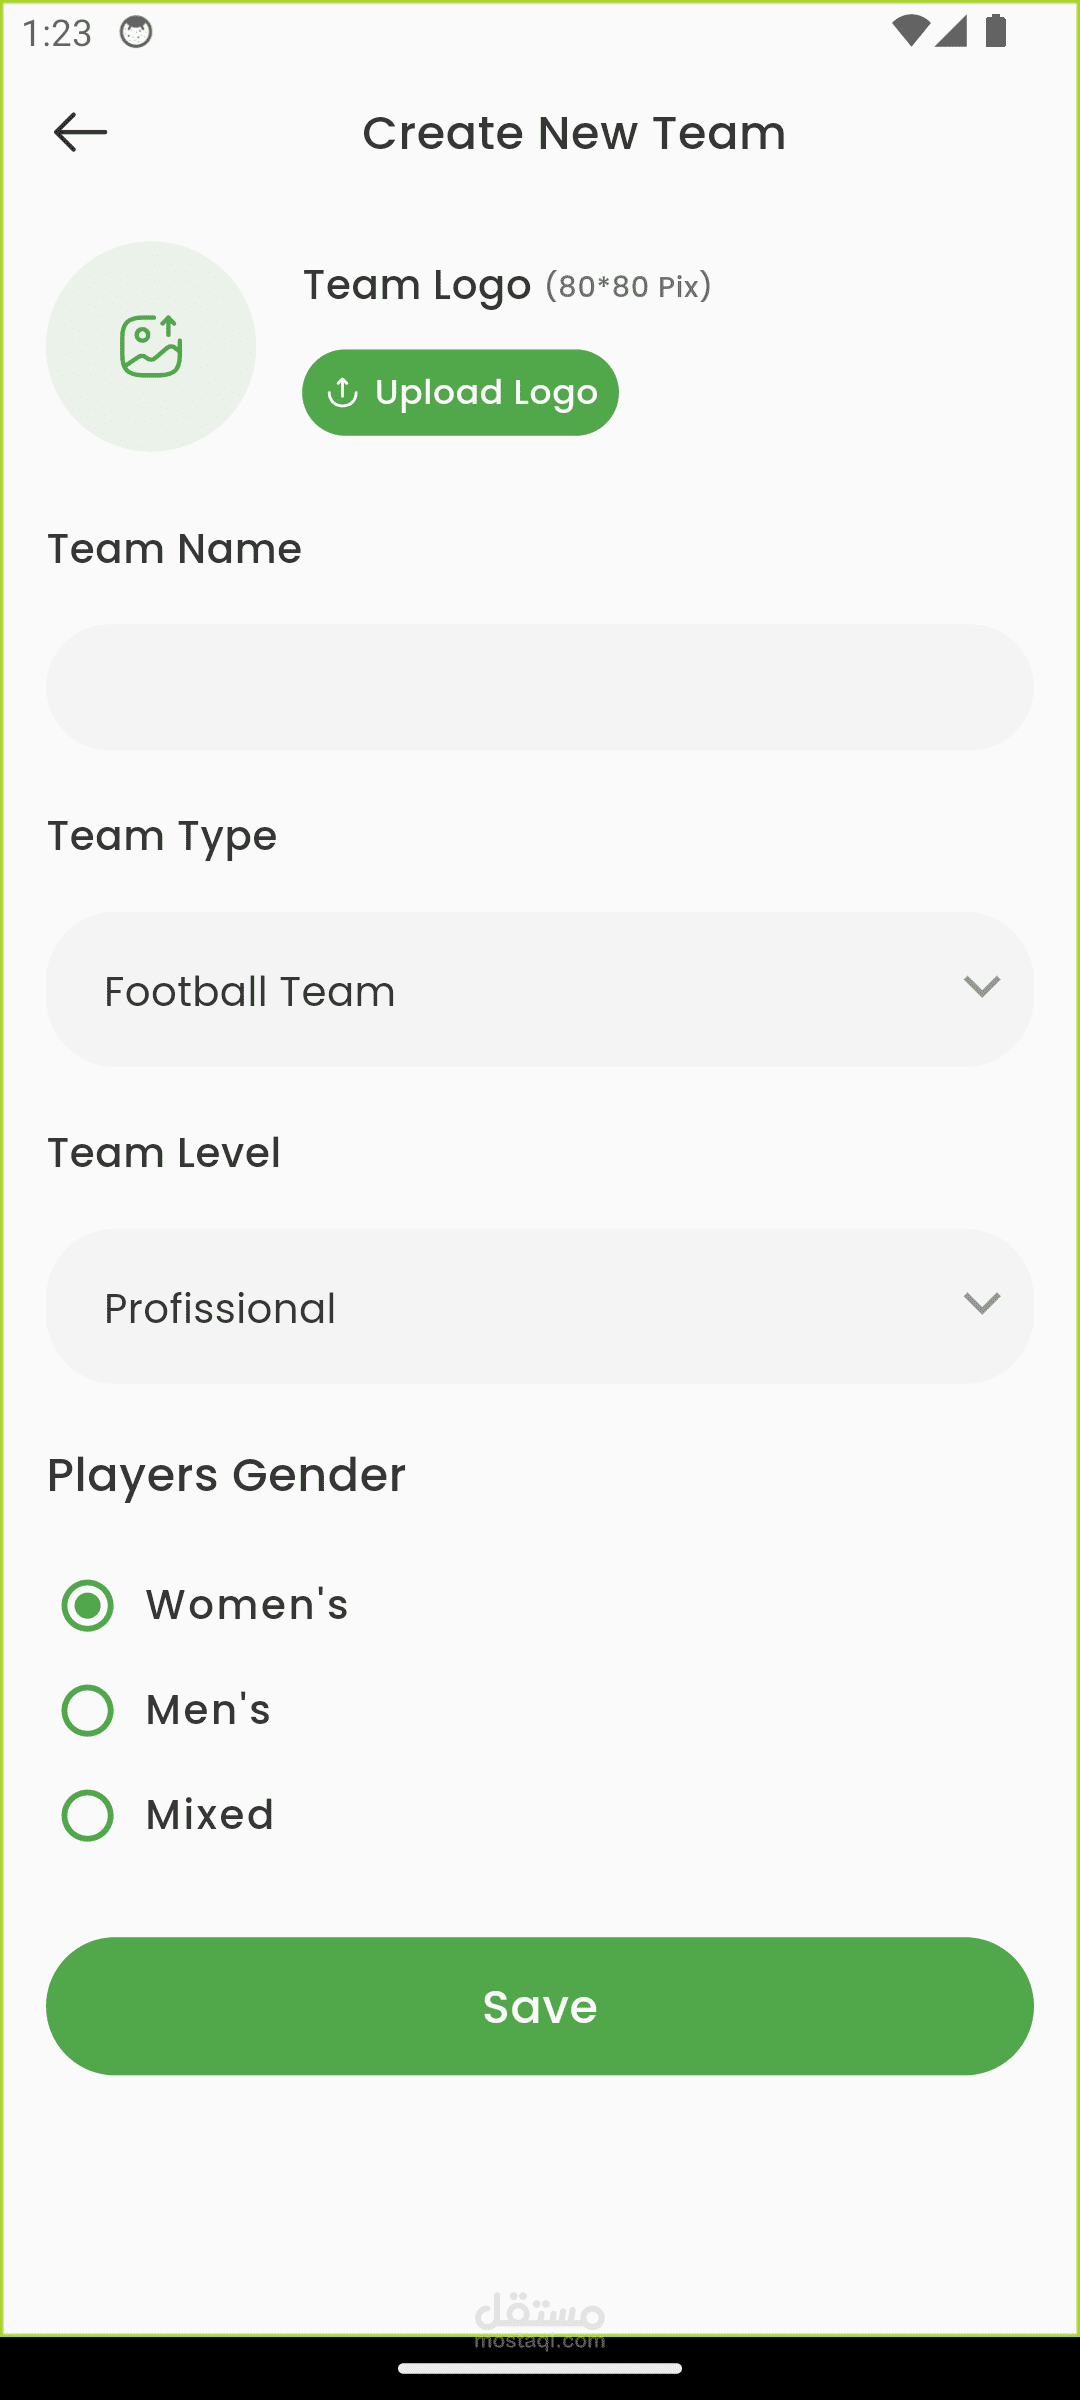Click the upload arrow icon in the Upload Logo button
The height and width of the screenshot is (2400, 1080).
[343, 393]
